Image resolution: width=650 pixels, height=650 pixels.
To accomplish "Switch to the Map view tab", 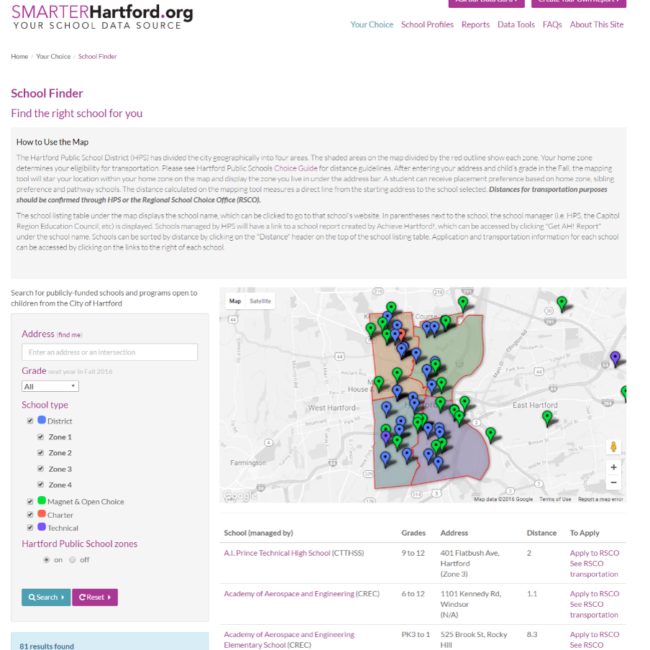I will pos(235,301).
